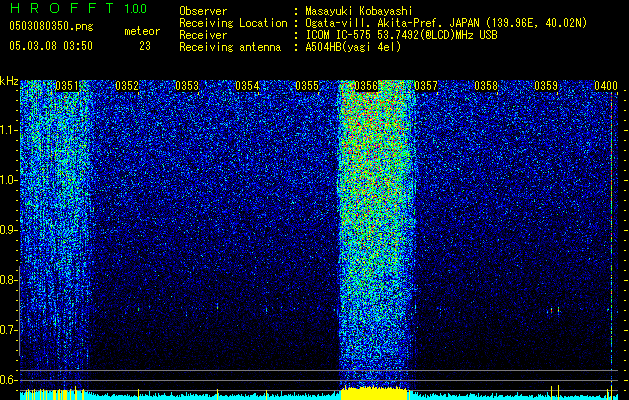Click the kHz axis unit label
Viewport: 629px width, 400px height.
click(x=9, y=81)
